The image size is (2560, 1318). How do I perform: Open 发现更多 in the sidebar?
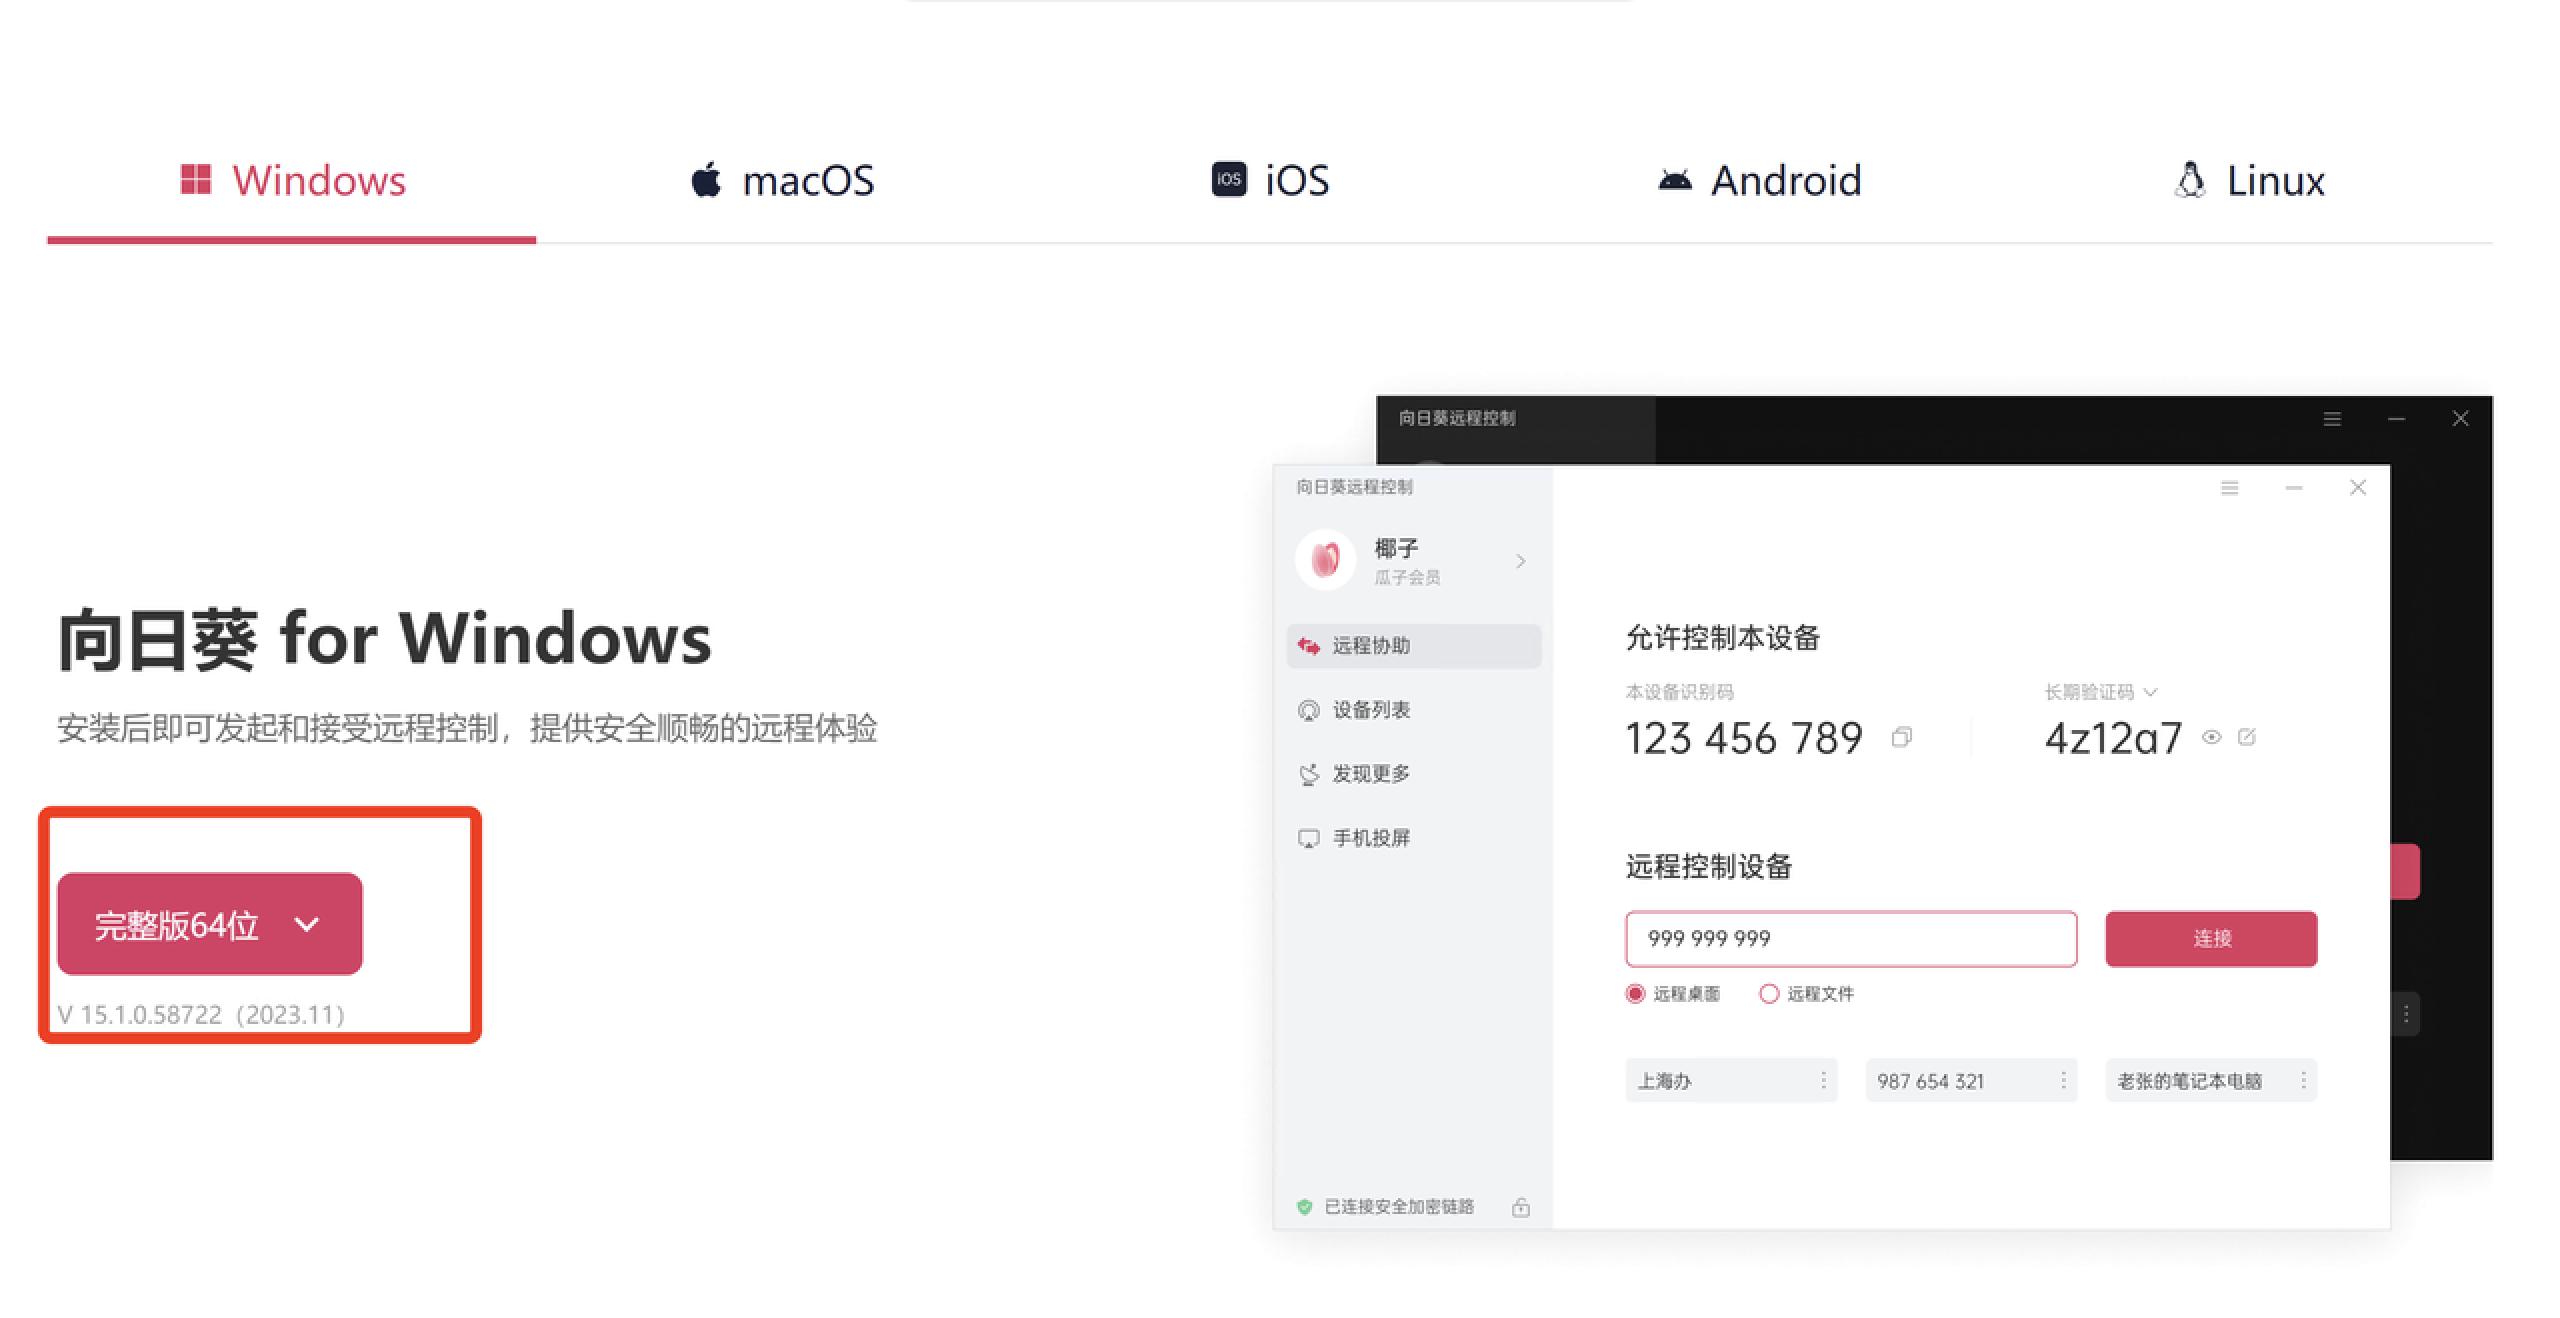point(1414,774)
